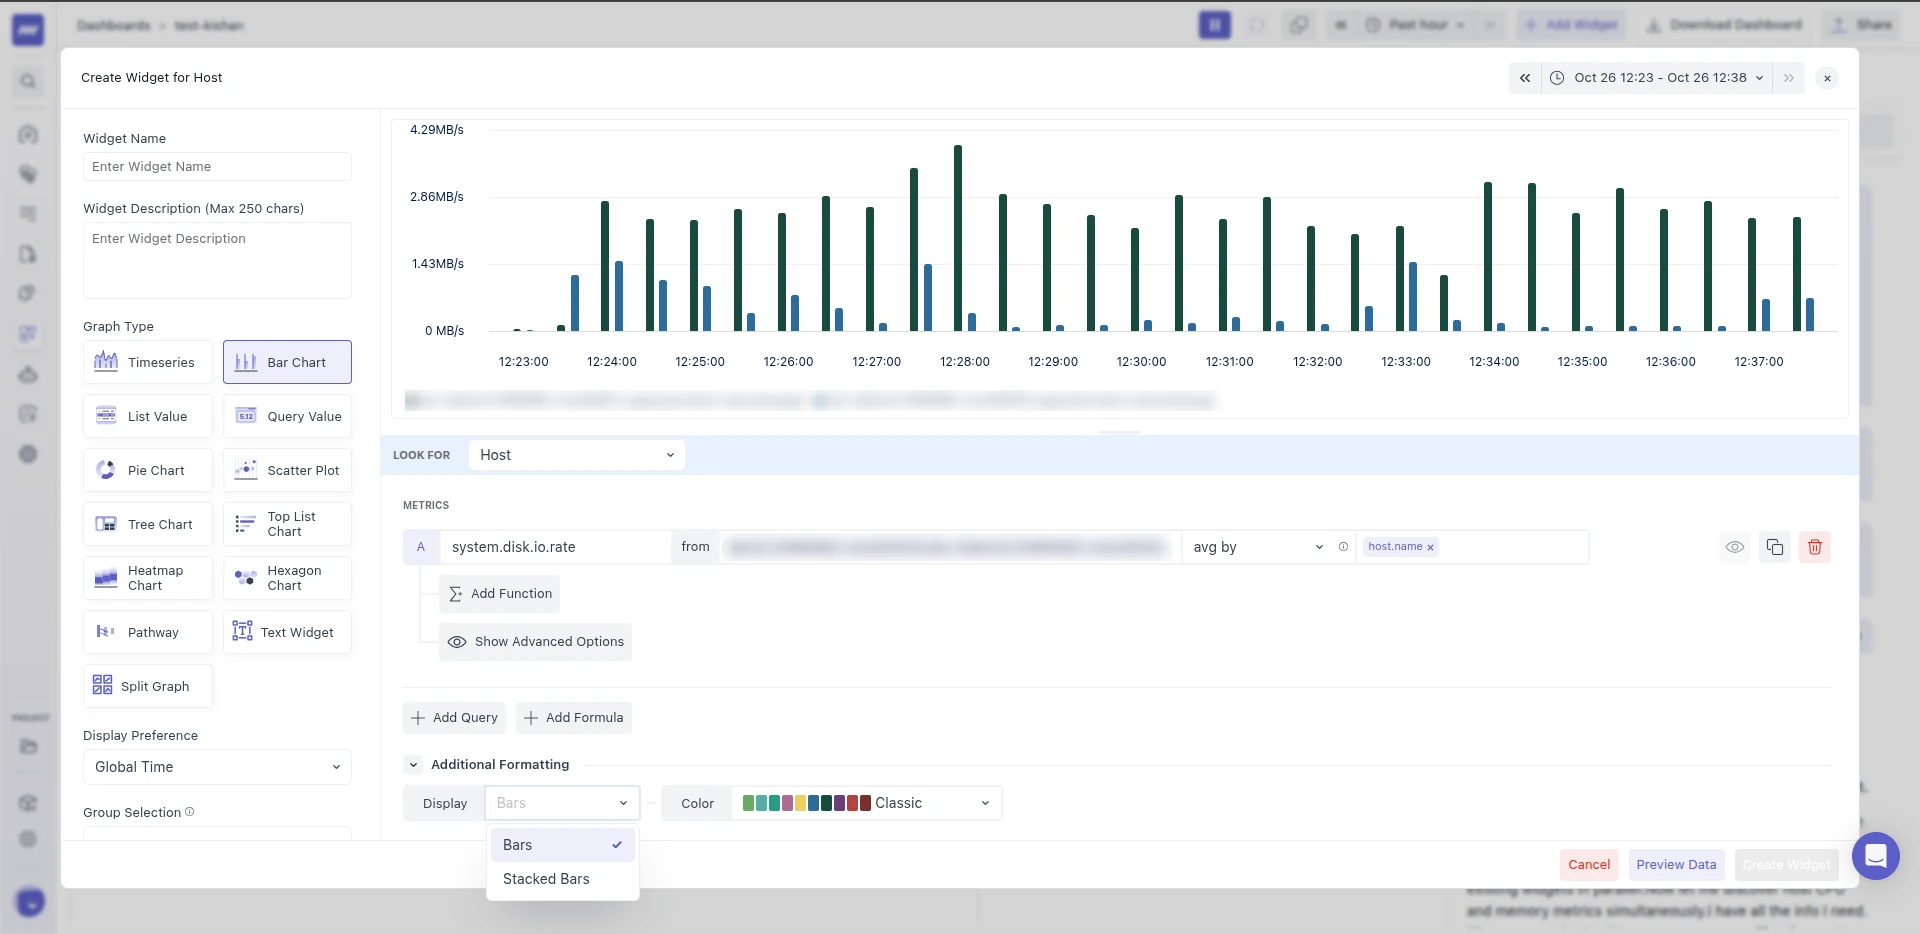
Task: Click the Enter Widget Name field
Action: coord(217,167)
